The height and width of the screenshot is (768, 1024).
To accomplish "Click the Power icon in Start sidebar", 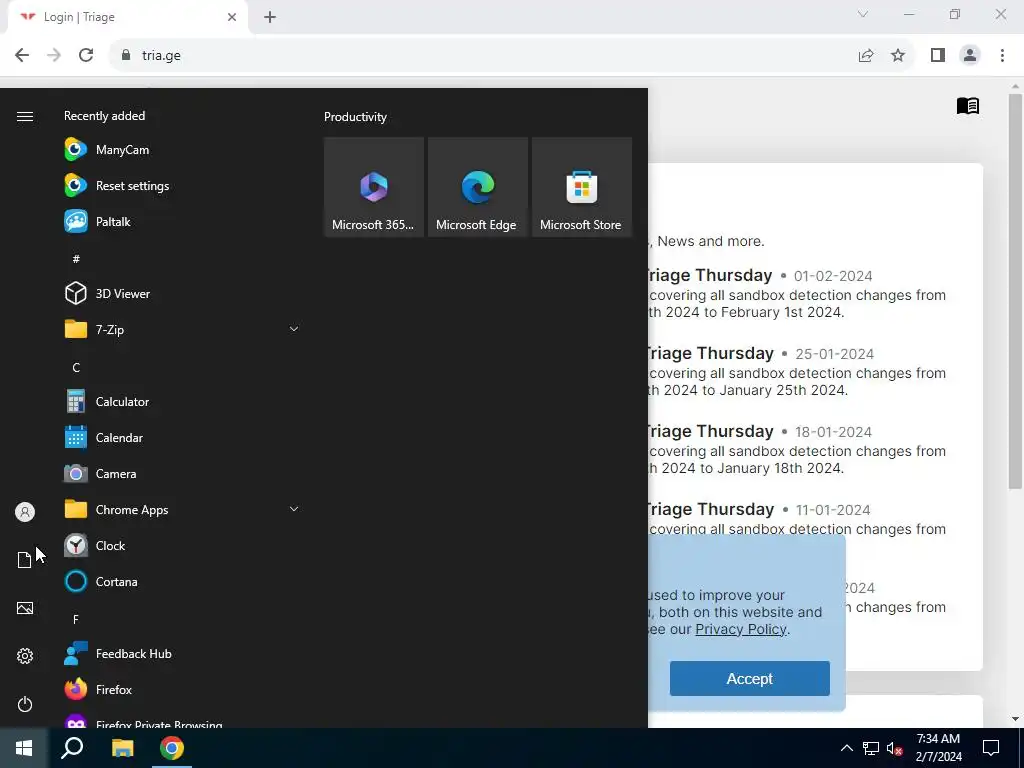I will click(25, 704).
